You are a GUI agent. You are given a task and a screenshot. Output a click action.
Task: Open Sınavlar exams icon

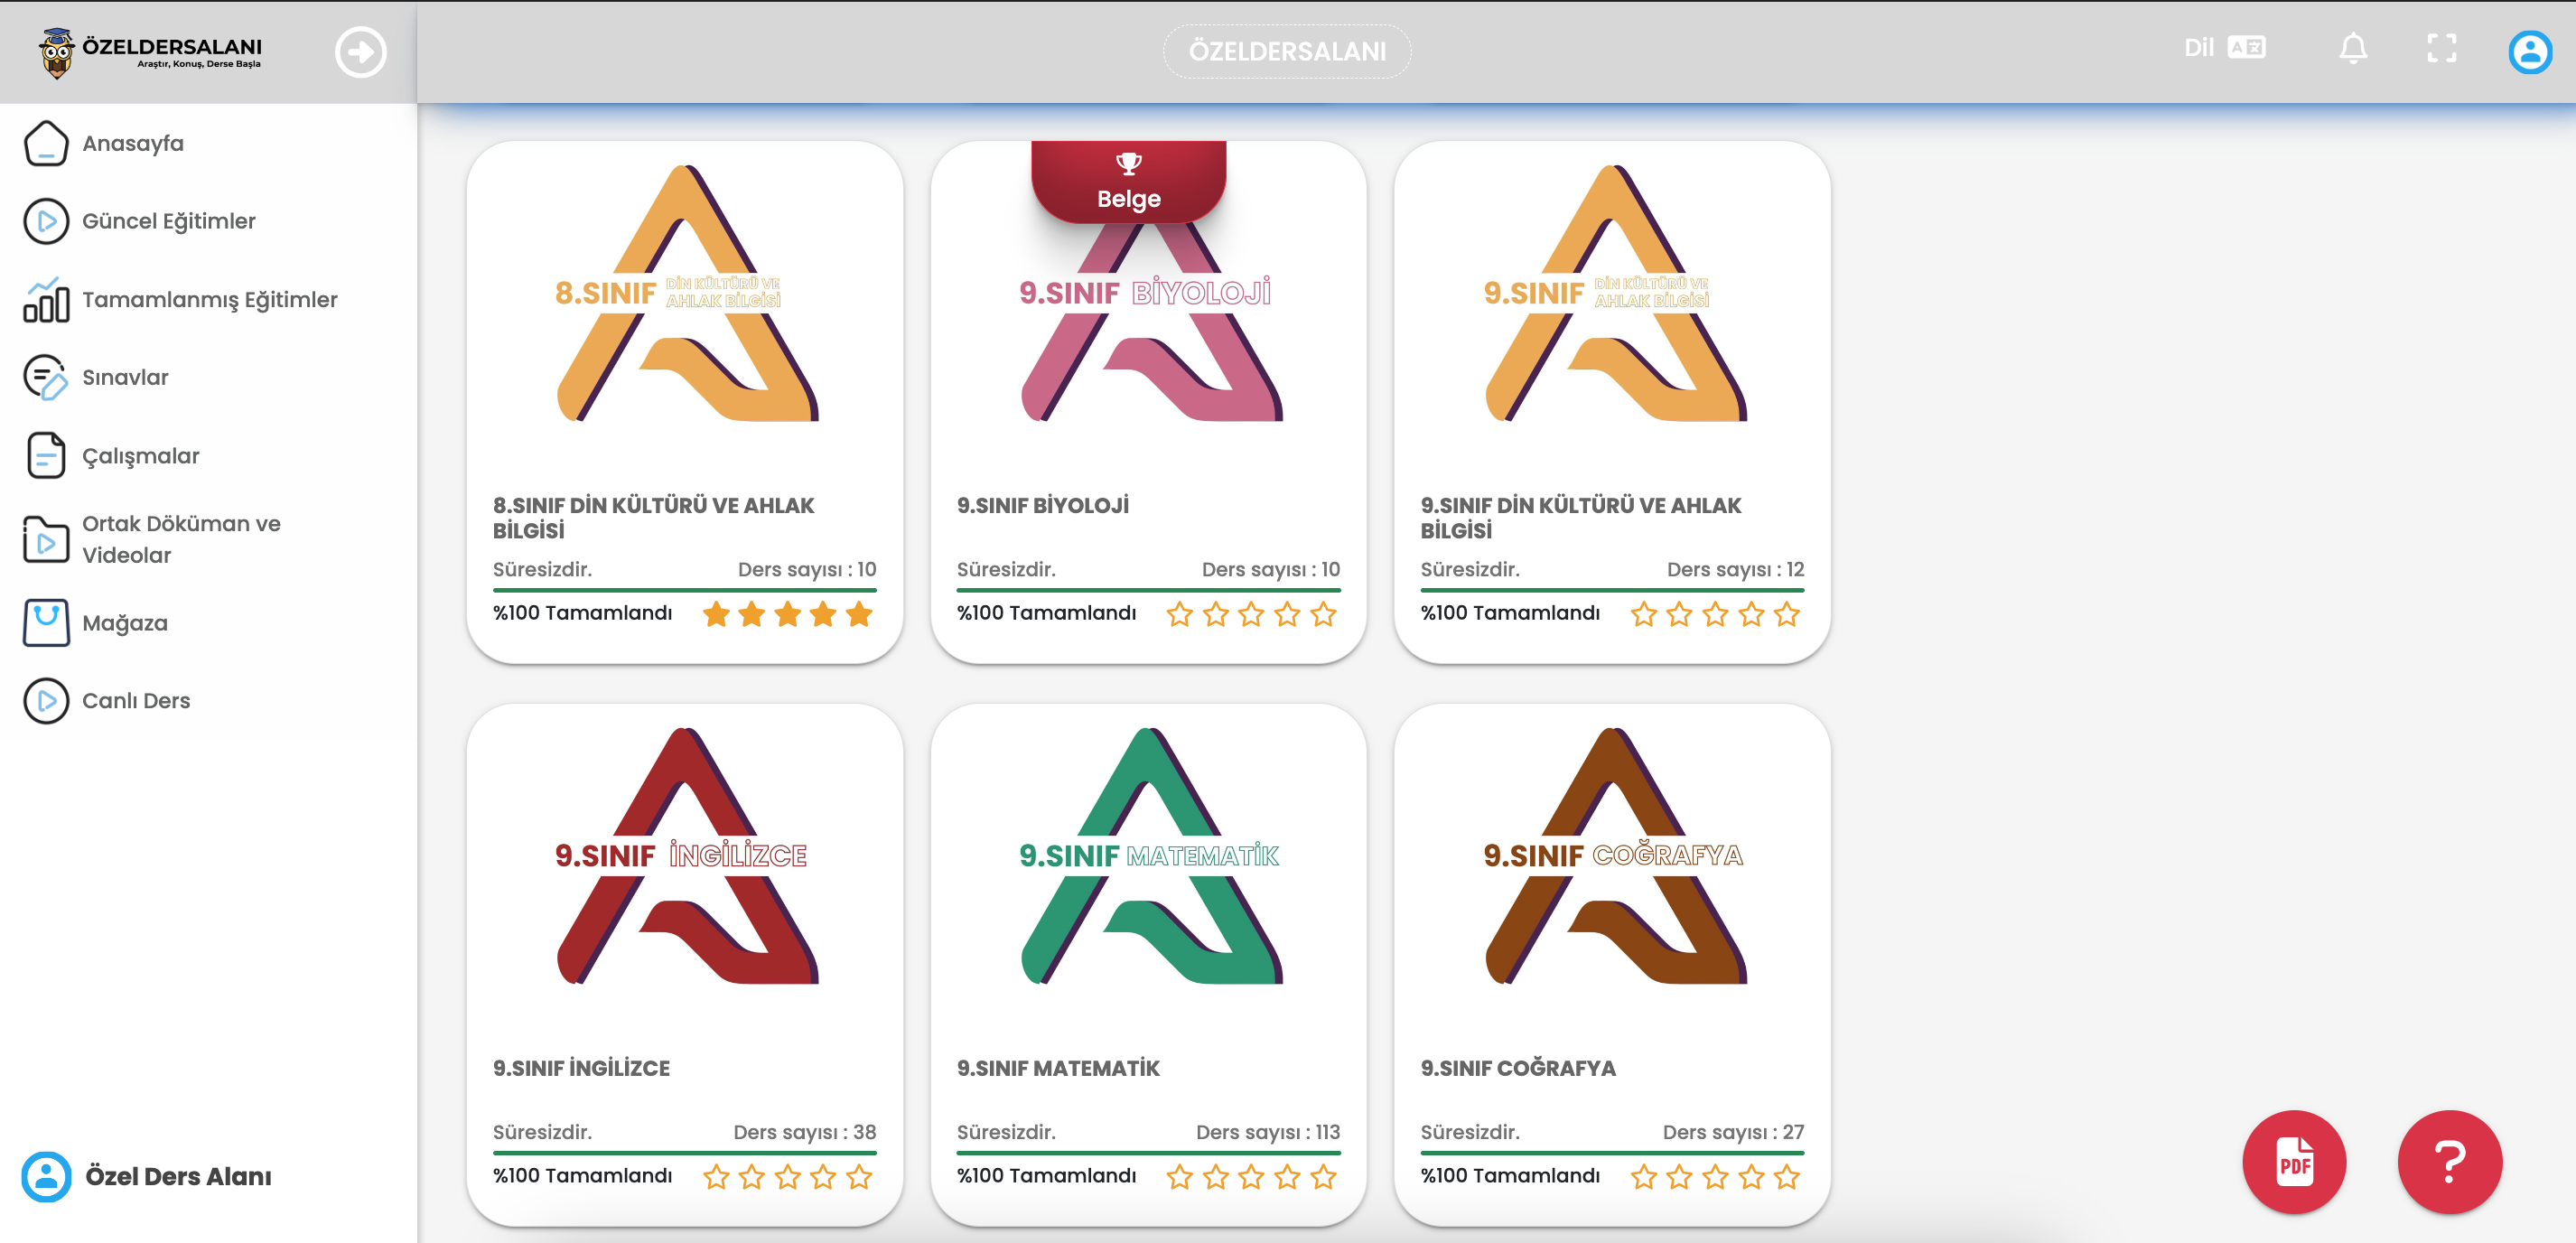coord(46,378)
